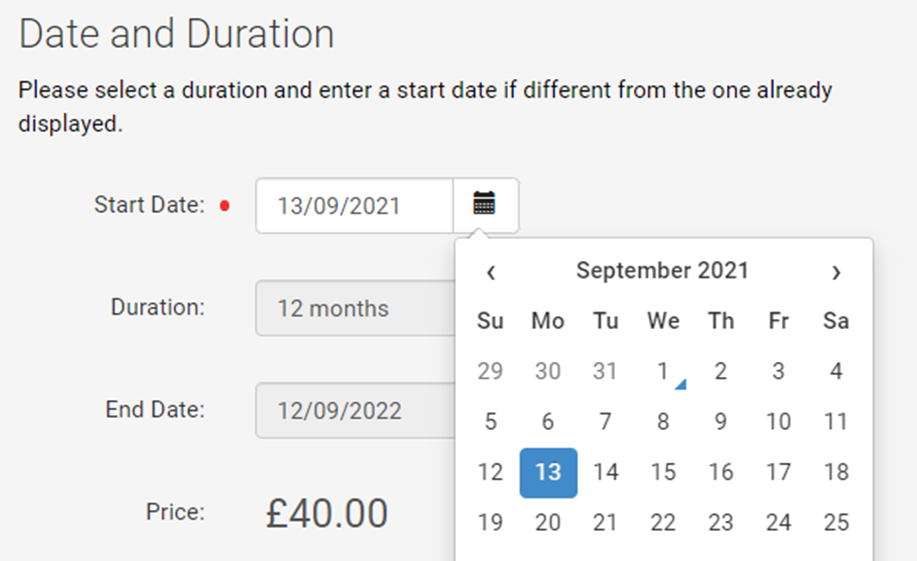Viewport: 917px width, 561px height.
Task: Select Sunday 5 September
Action: (491, 422)
